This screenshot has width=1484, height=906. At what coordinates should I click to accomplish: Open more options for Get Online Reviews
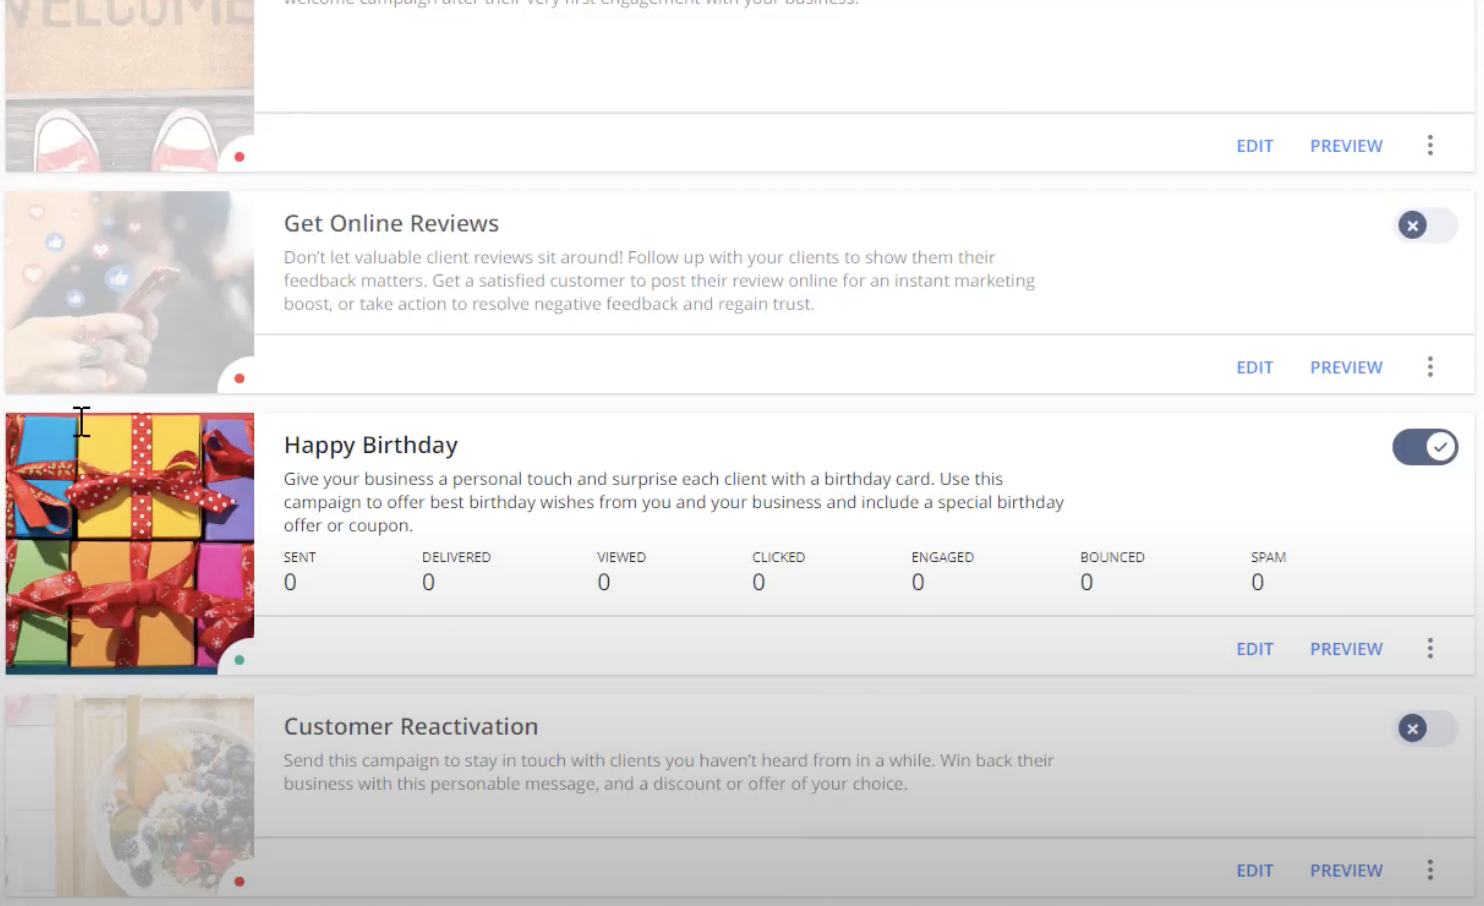coord(1430,367)
